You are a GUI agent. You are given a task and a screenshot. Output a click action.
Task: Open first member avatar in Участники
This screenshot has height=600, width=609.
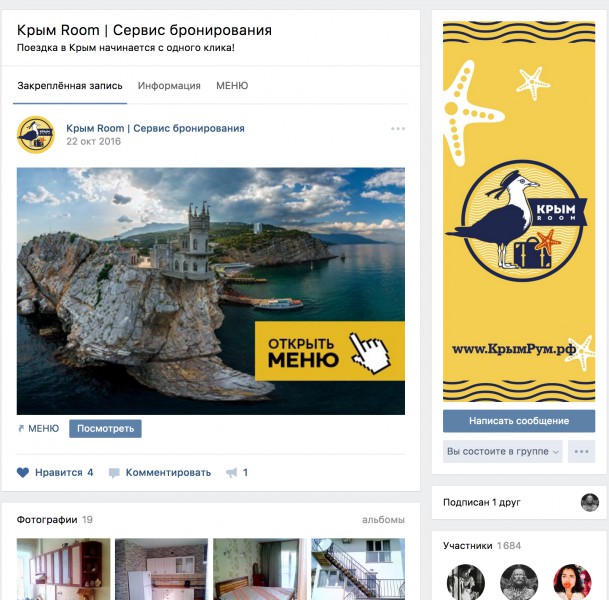click(466, 582)
